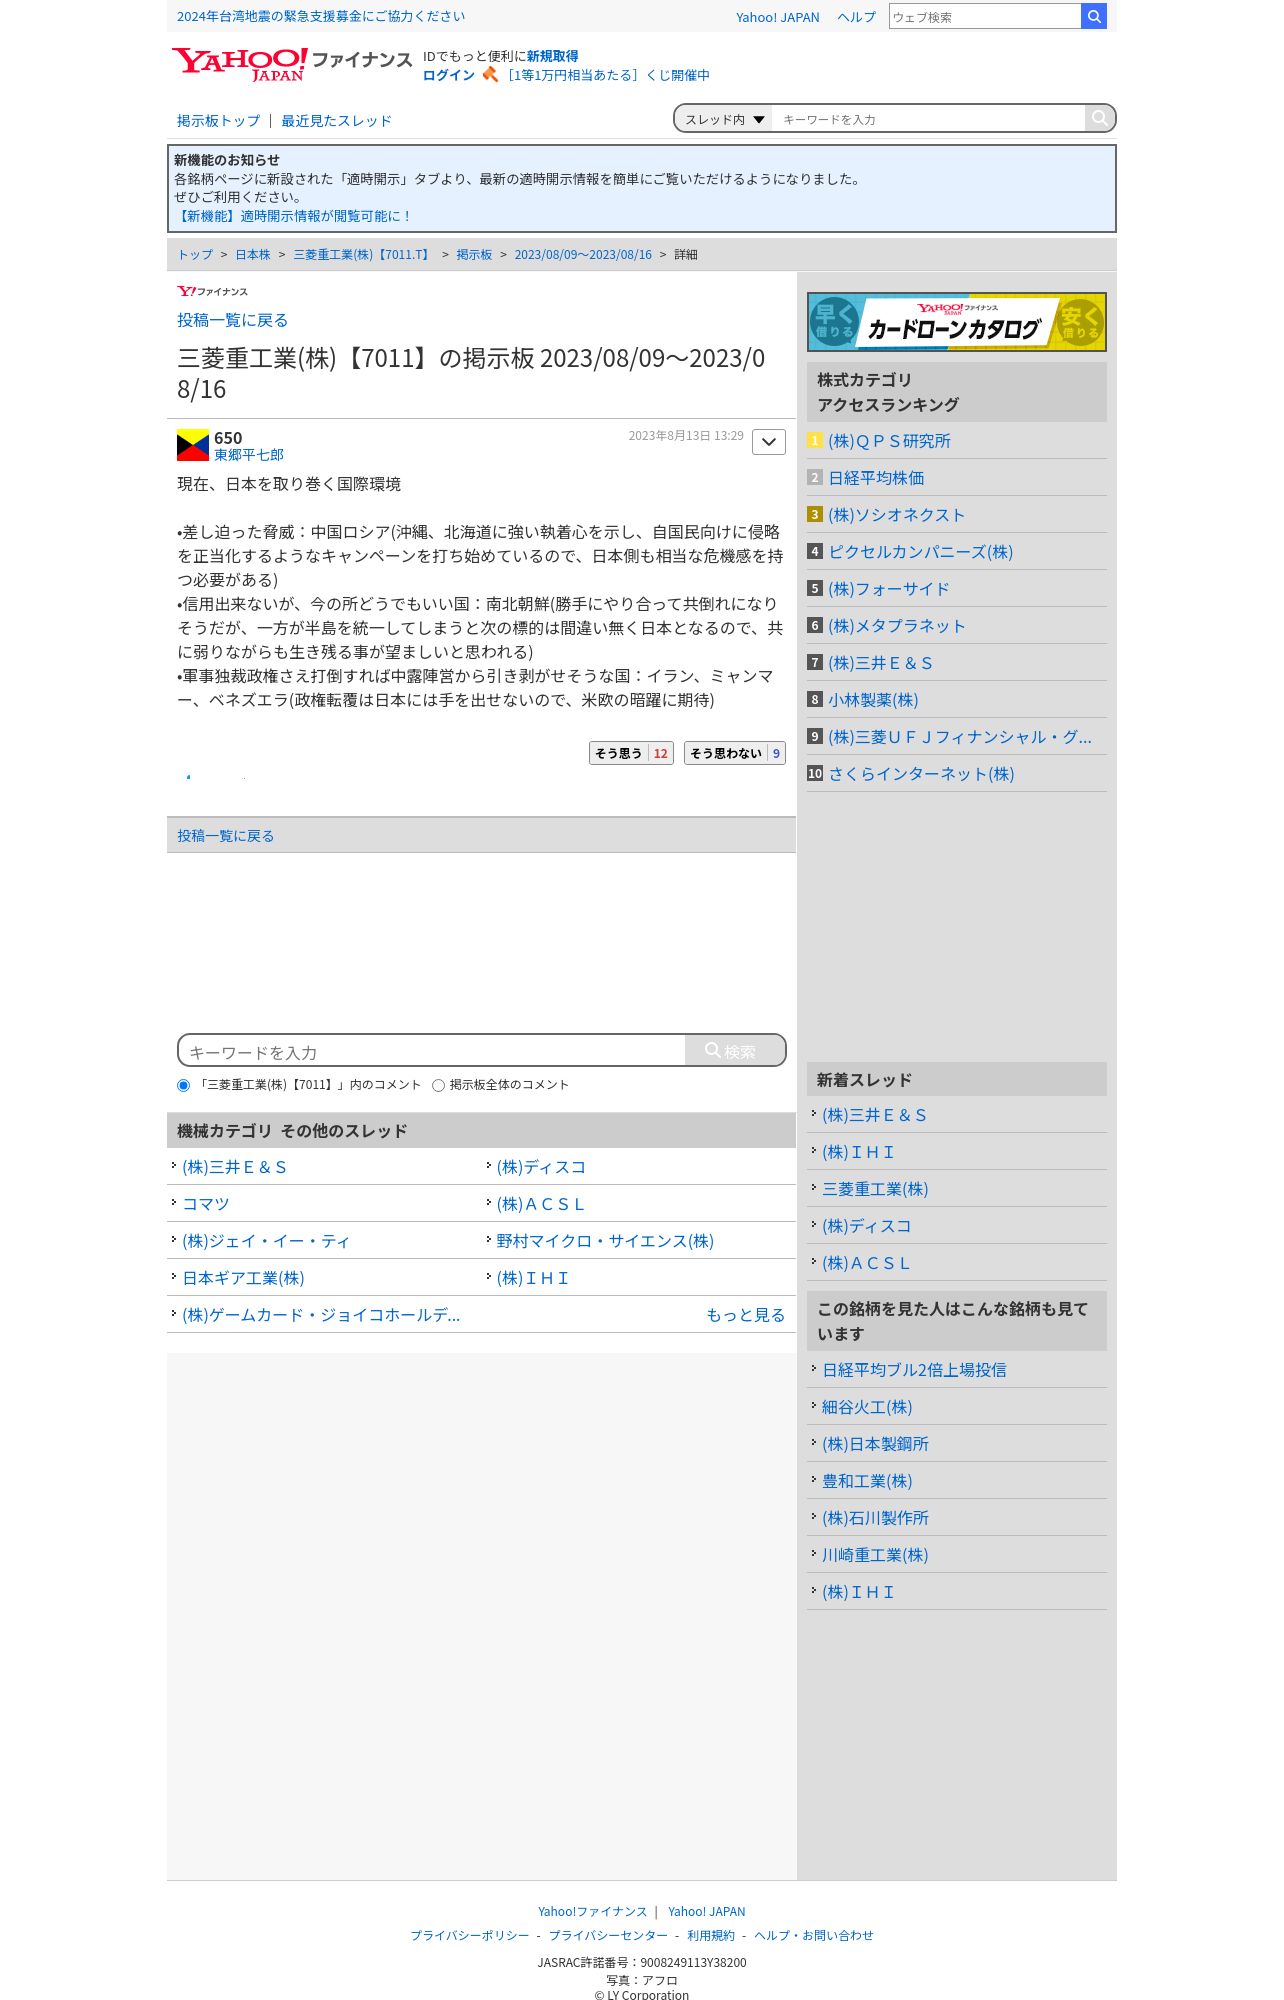This screenshot has width=1284, height=2000.
Task: Open the Yahoo! JAPAN link in the top bar
Action: pos(777,17)
